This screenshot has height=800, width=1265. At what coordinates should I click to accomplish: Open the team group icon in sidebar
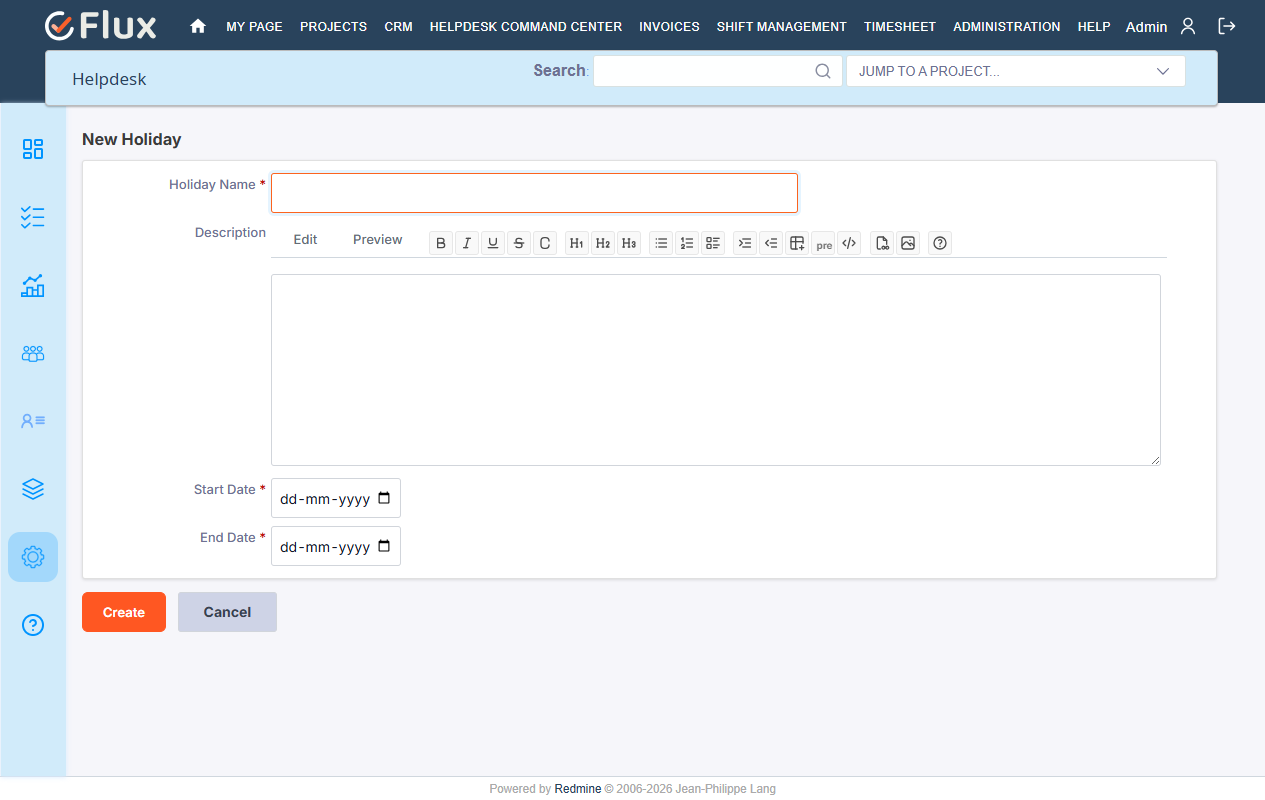pyautogui.click(x=33, y=353)
